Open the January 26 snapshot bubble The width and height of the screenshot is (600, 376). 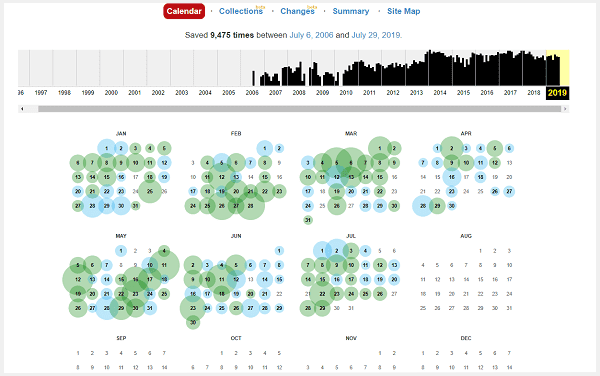(150, 191)
